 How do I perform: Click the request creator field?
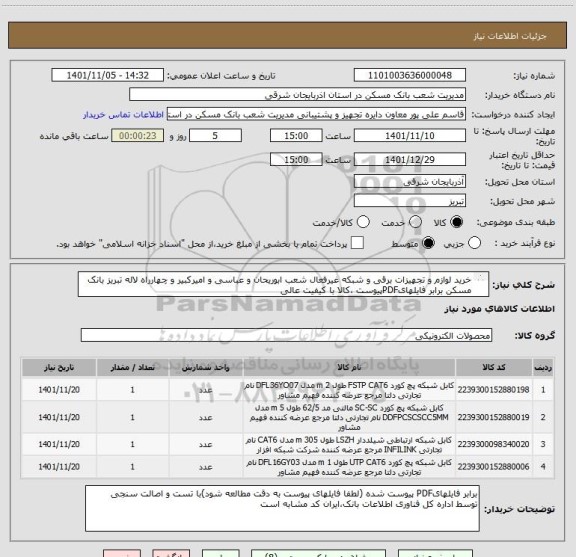316,115
